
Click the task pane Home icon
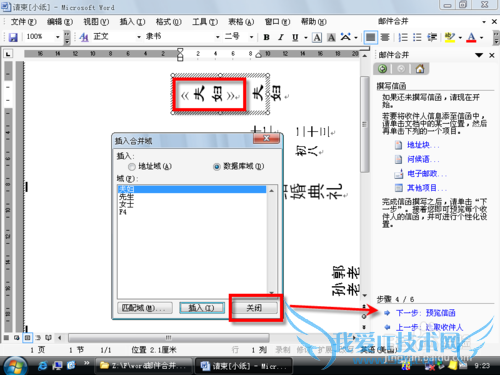pos(420,69)
